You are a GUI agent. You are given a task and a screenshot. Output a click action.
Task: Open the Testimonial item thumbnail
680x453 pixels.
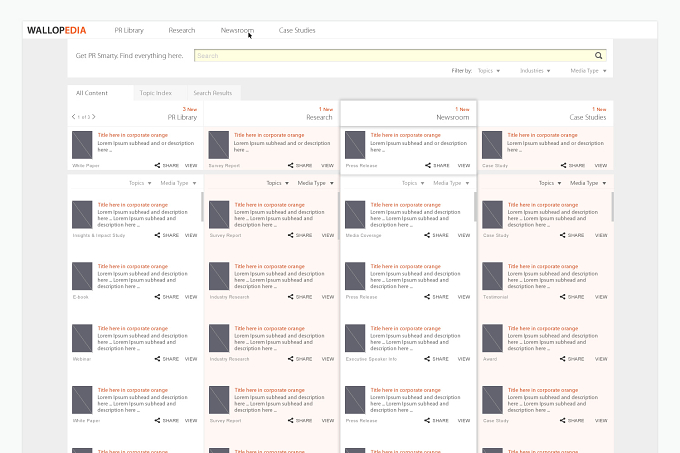492,276
